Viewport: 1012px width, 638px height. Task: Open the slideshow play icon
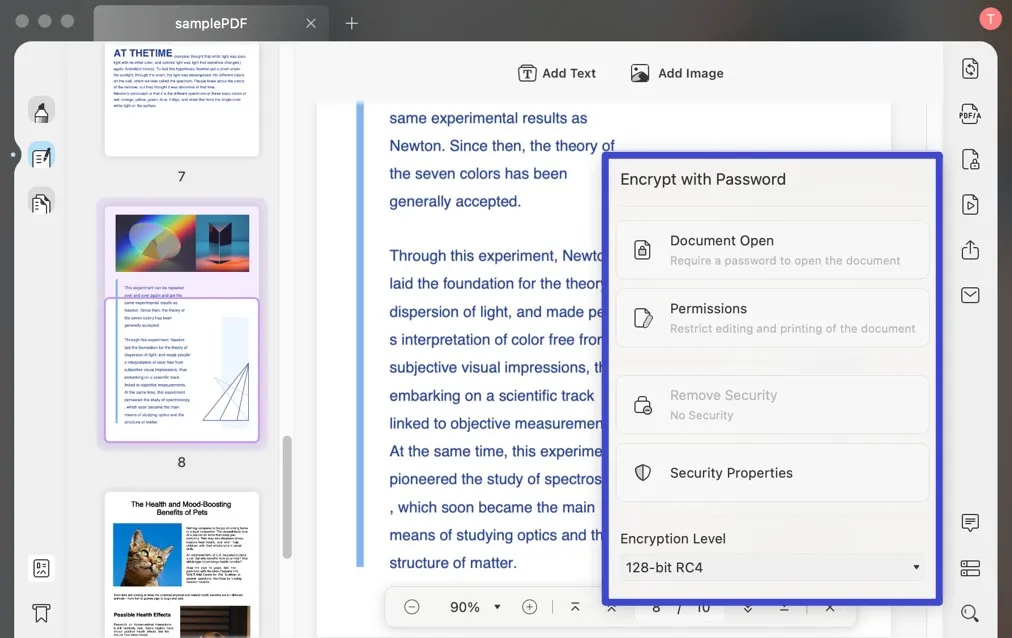click(x=970, y=205)
